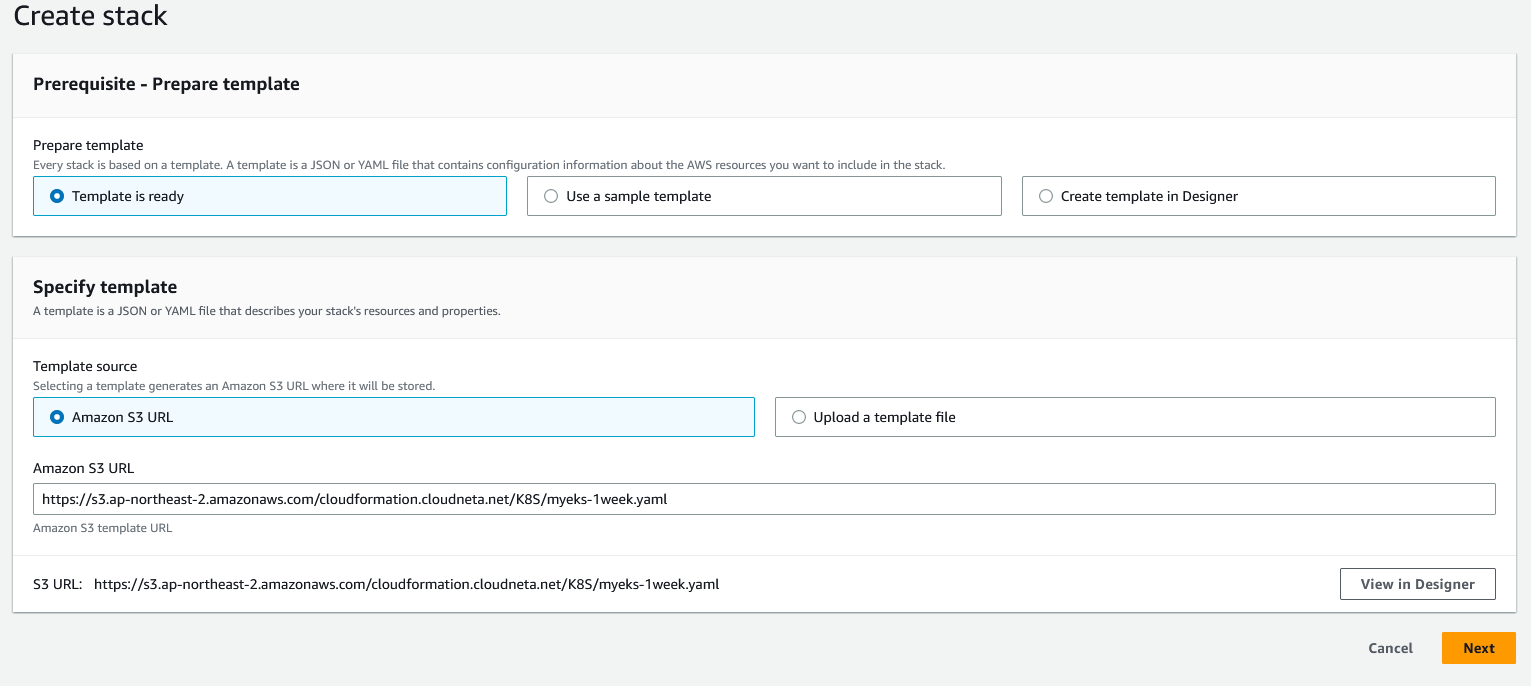Click the "Prepare template" field label
Screen dimensions: 1531x686
[x=88, y=145]
